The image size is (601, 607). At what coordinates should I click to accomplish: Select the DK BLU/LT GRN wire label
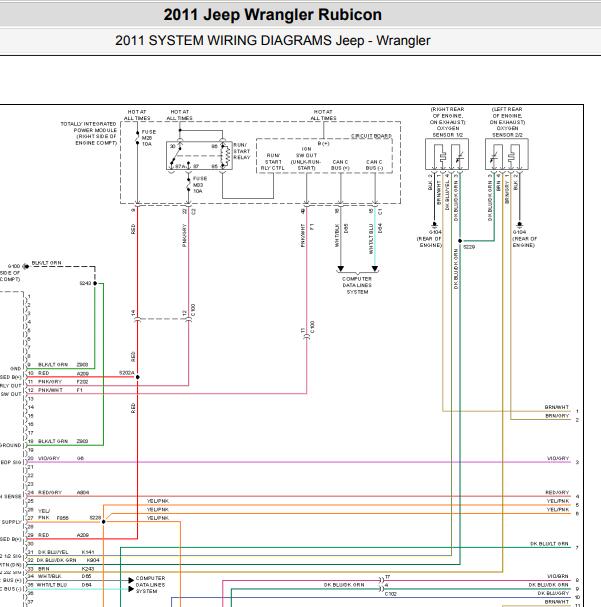click(x=549, y=544)
